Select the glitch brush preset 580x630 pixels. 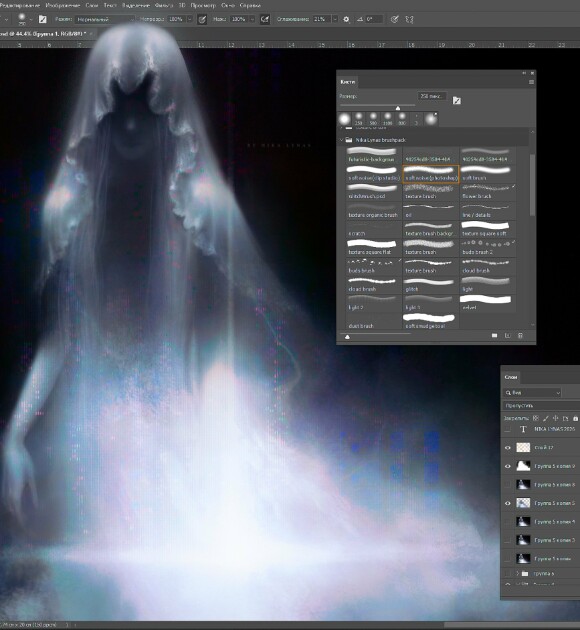point(431,285)
